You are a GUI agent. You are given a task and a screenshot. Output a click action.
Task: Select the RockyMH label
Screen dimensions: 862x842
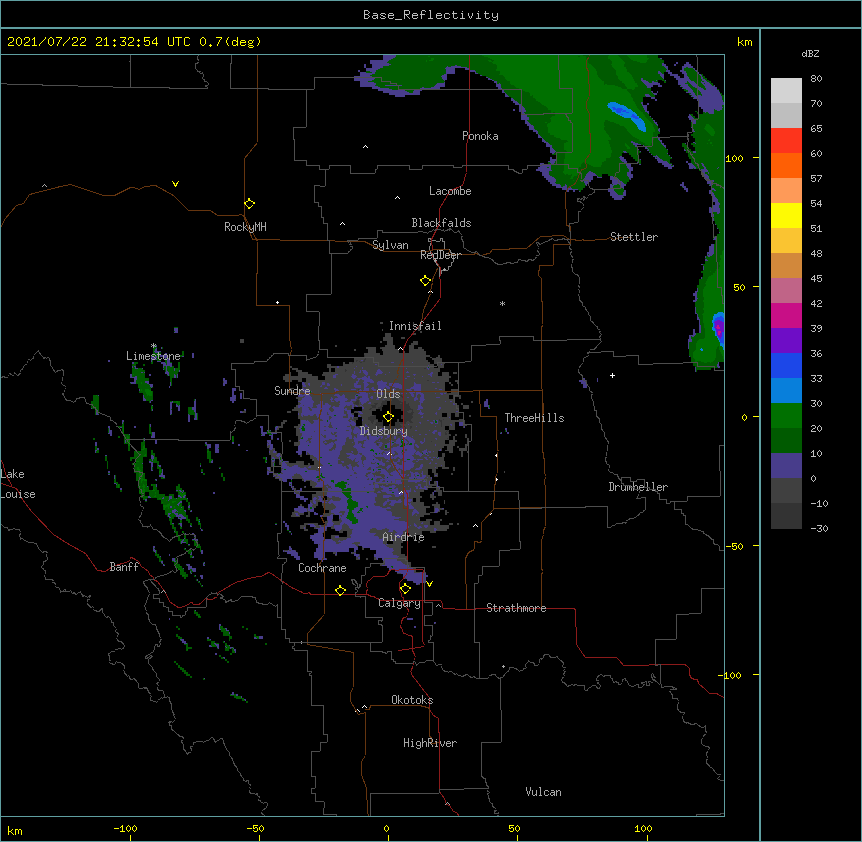(245, 227)
